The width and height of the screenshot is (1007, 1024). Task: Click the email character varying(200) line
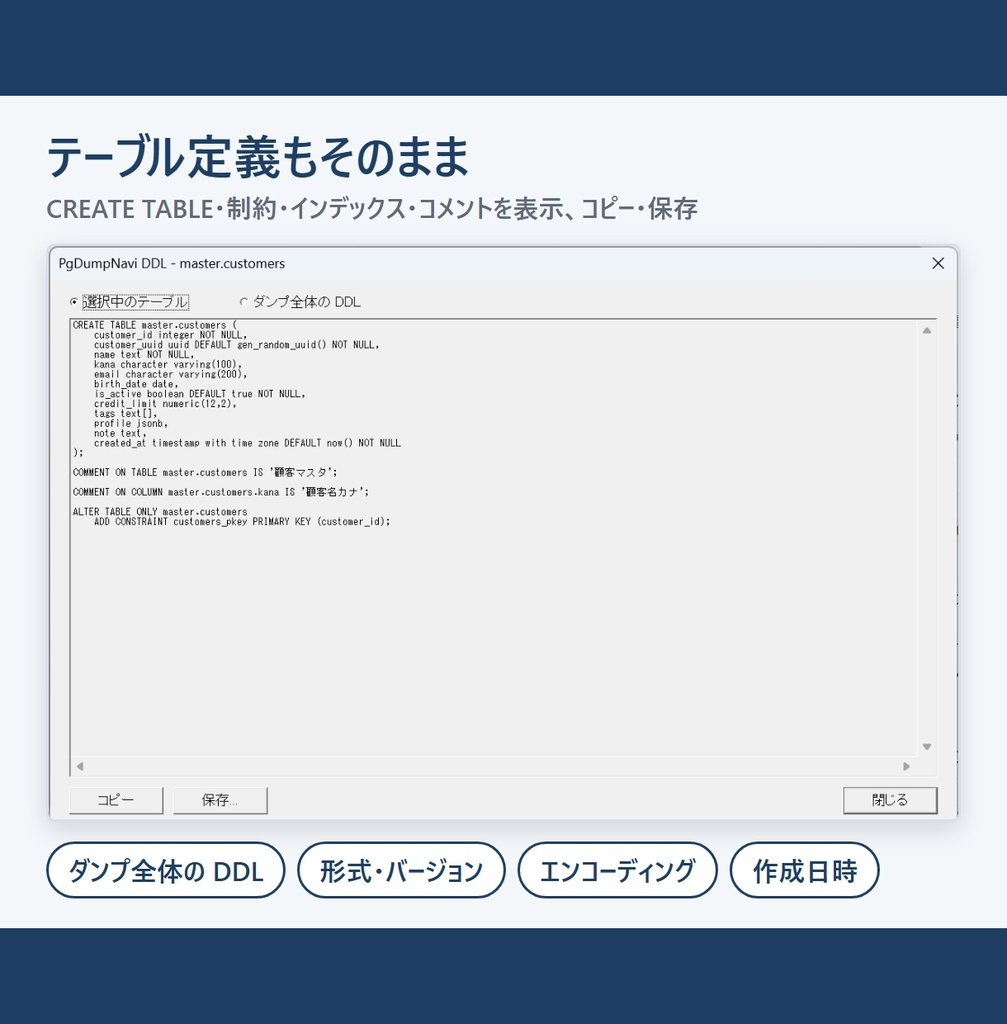[x=170, y=374]
